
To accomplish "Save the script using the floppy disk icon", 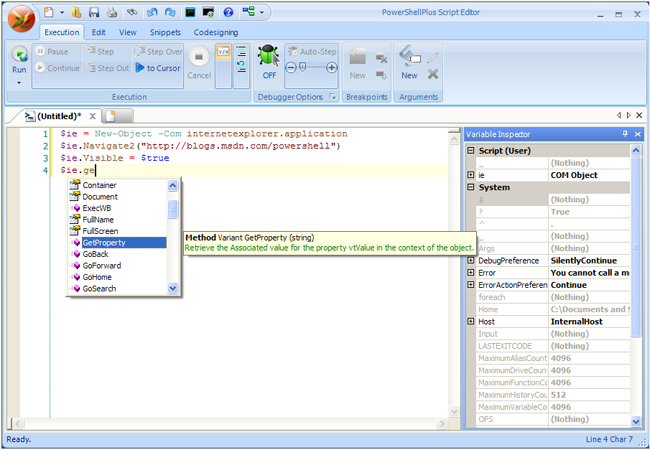I will tap(94, 12).
